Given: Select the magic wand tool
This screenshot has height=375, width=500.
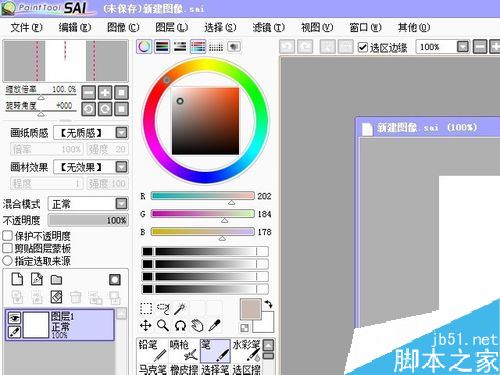Looking at the screenshot, I should (x=180, y=309).
